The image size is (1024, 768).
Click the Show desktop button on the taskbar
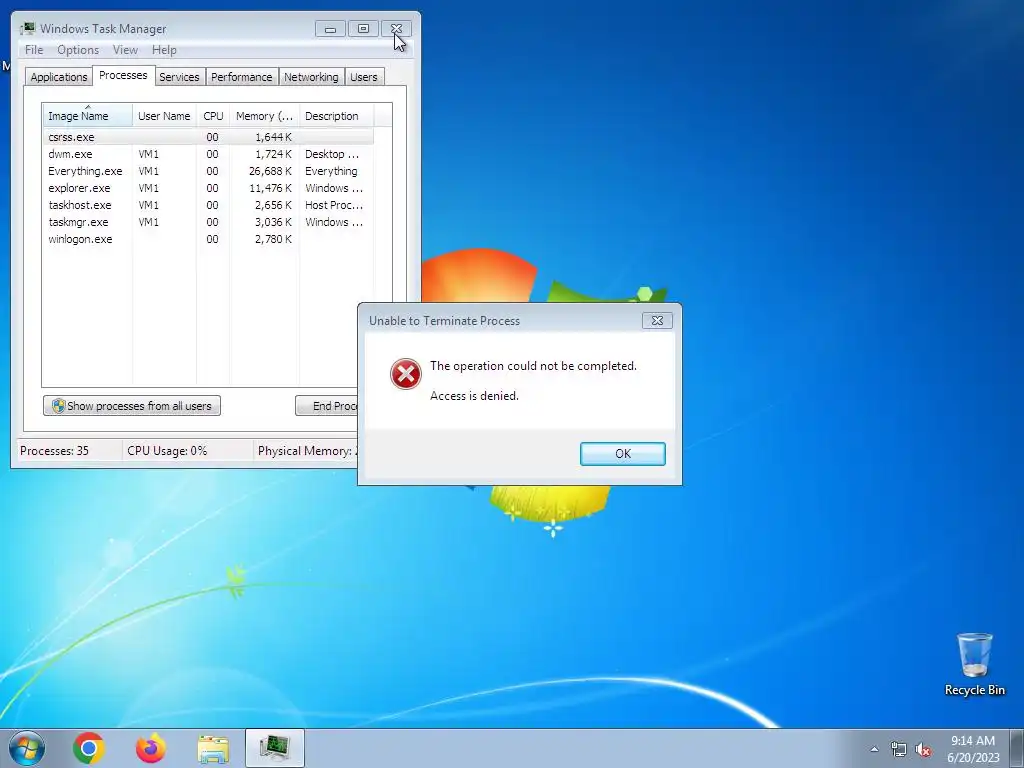[1017, 748]
